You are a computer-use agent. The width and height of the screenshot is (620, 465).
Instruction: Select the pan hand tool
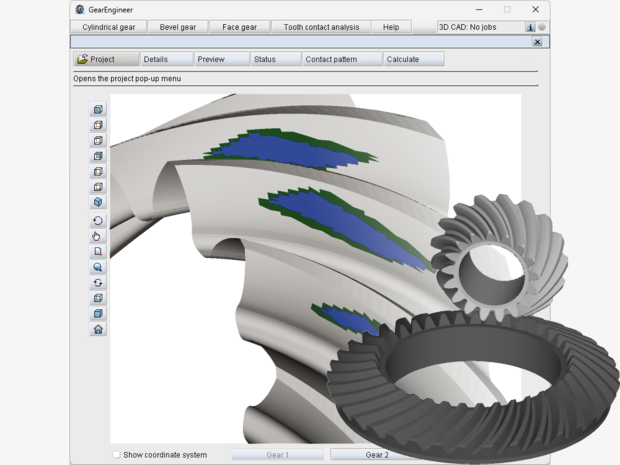click(98, 237)
